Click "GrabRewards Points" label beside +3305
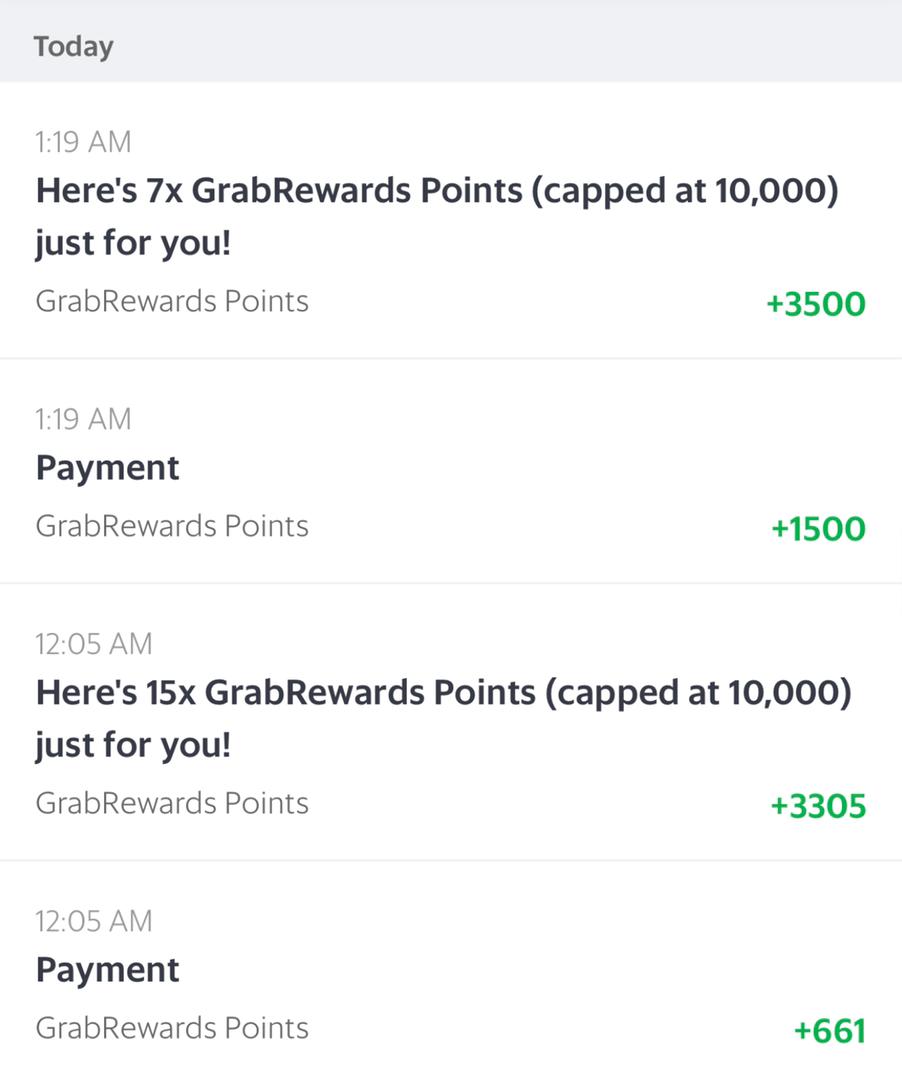Viewport: 902px width, 1080px height. 172,803
